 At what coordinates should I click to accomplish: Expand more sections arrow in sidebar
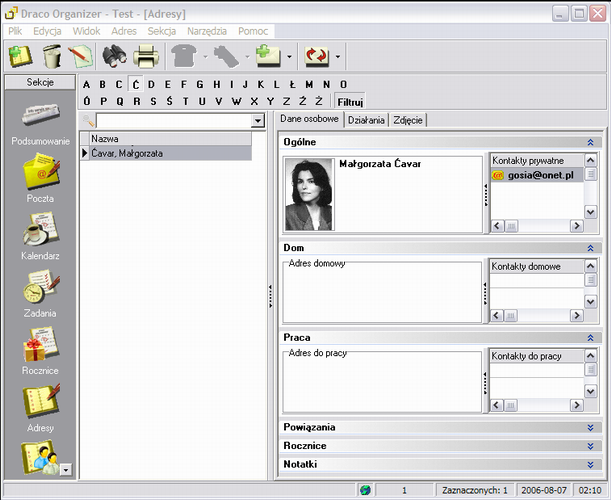pos(66,470)
